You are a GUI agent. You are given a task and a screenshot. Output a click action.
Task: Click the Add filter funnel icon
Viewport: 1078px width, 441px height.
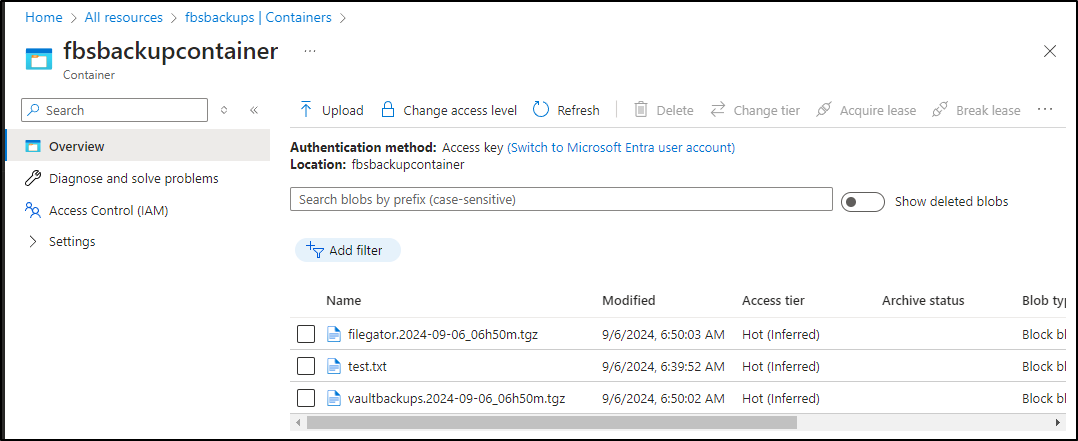tap(315, 250)
